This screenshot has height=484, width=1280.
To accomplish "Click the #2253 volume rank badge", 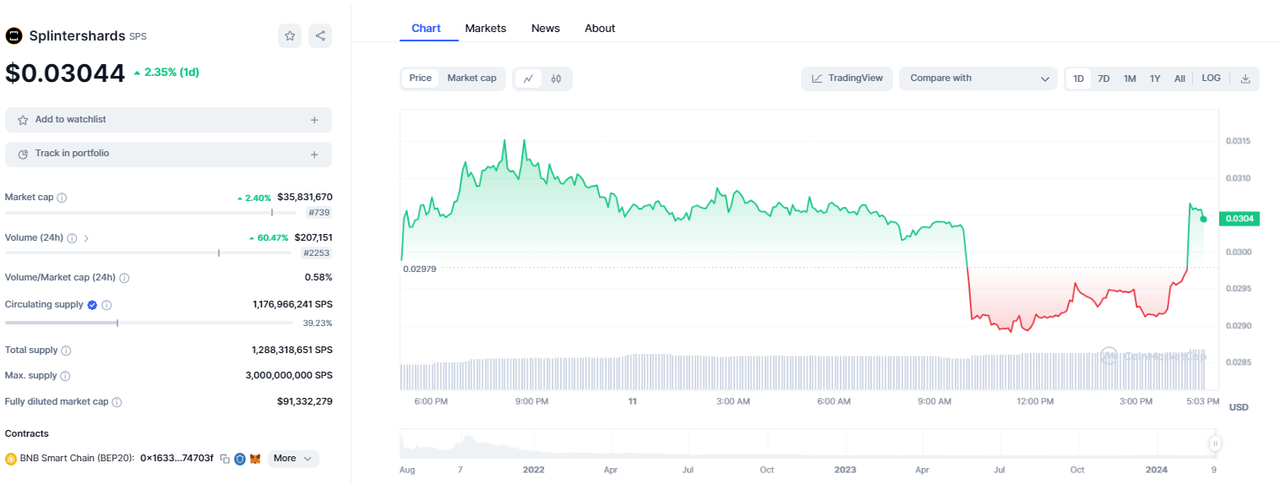I will (317, 253).
